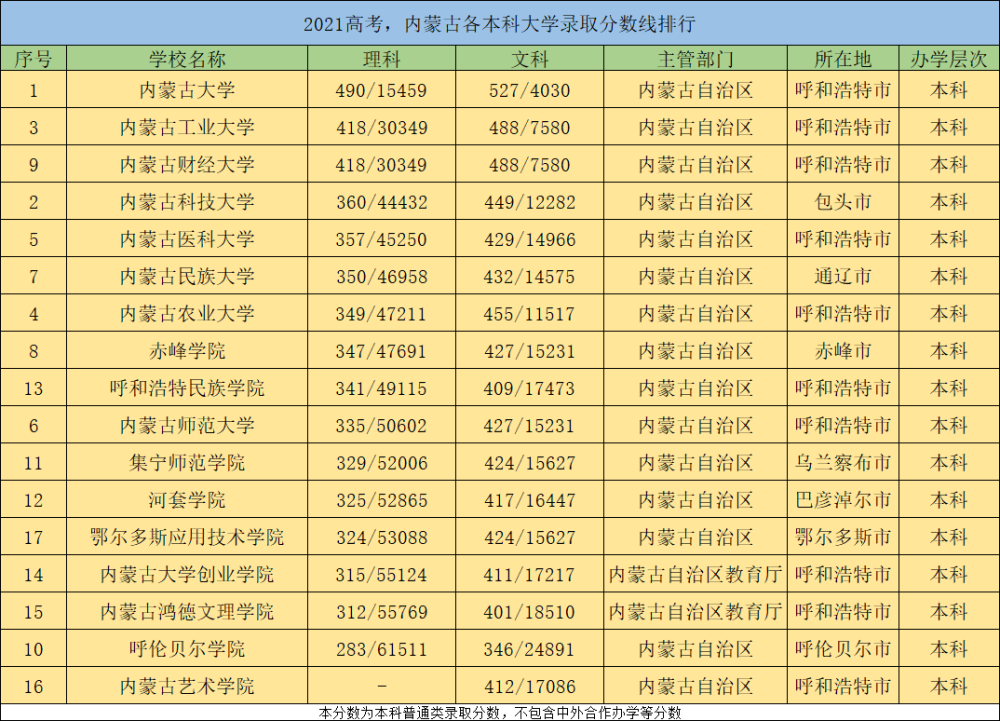Click the location cell '鄂尔多斯市'

(x=842, y=537)
